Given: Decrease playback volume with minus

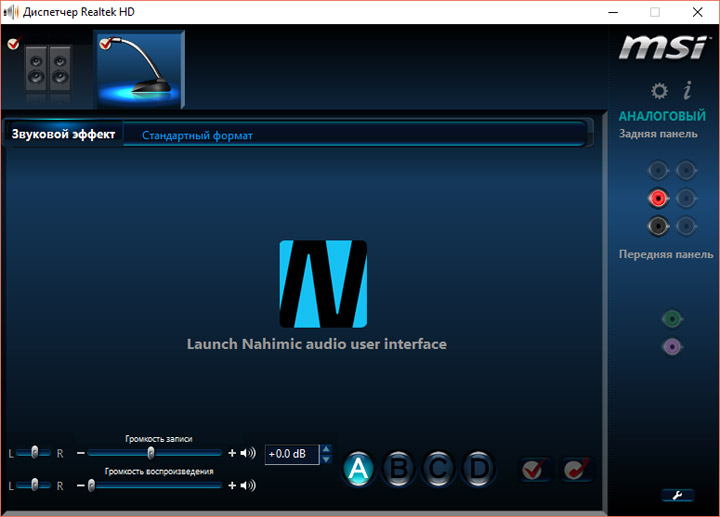Looking at the screenshot, I should 81,485.
